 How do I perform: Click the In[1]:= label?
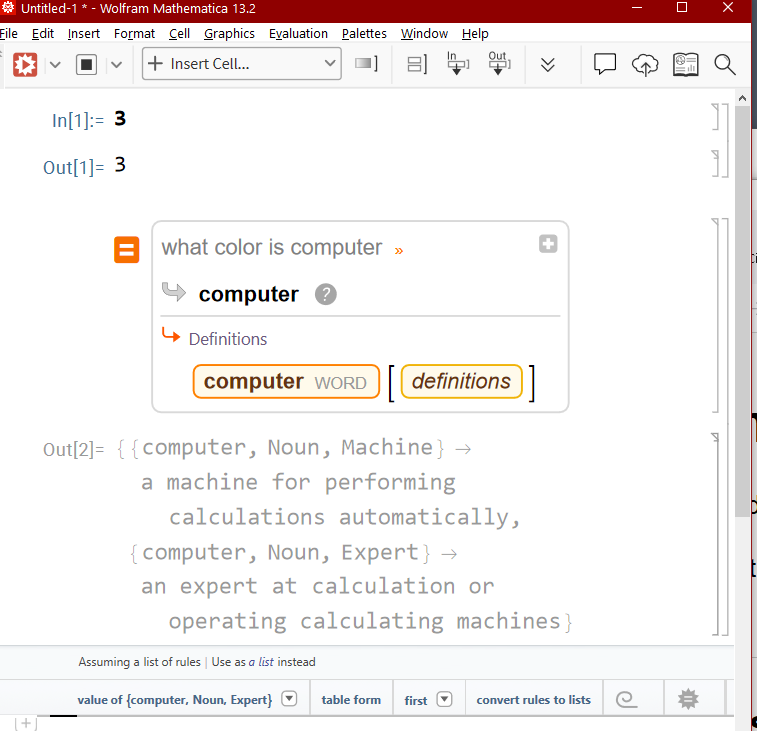click(x=78, y=120)
